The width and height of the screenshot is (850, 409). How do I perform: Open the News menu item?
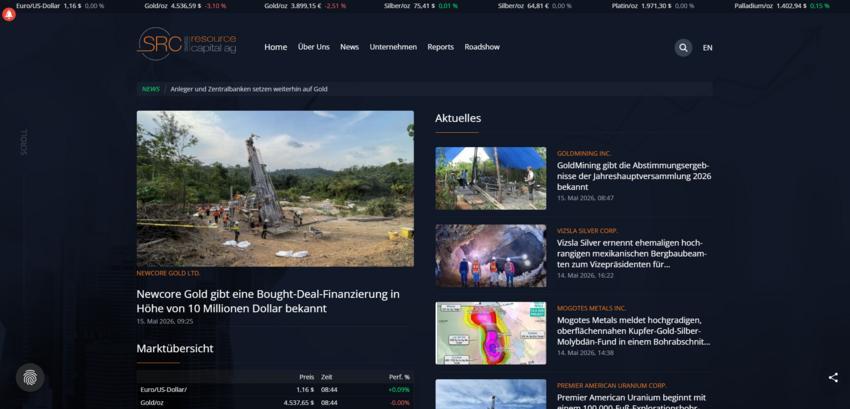coord(349,47)
